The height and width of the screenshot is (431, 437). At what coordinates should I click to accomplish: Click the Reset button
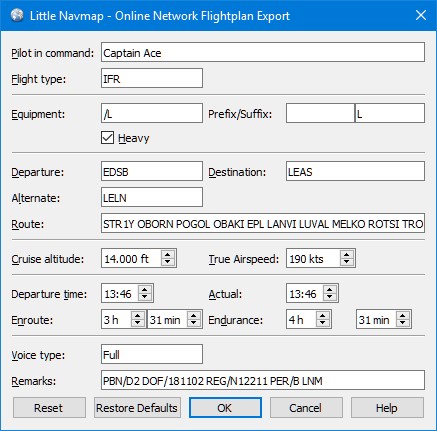tap(49, 407)
